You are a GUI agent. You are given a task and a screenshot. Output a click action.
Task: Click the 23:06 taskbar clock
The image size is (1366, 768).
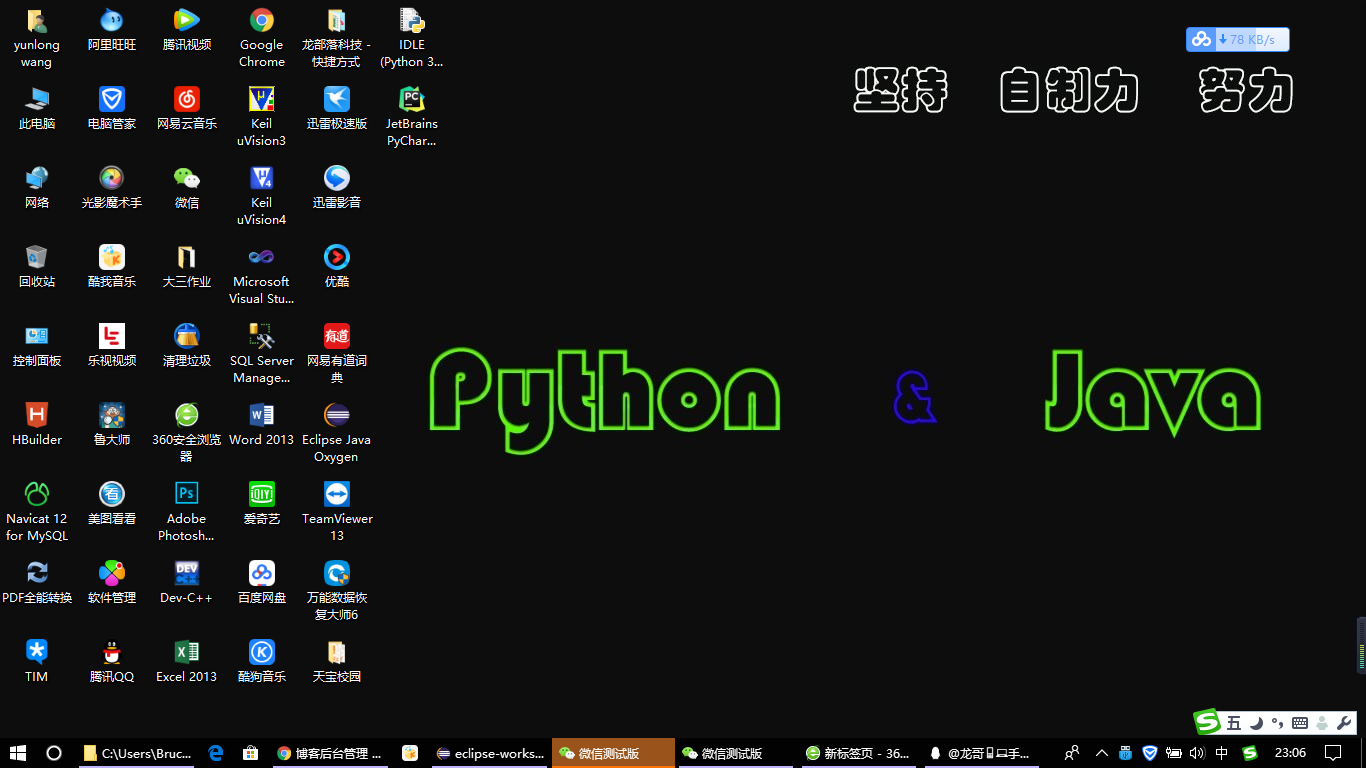(1290, 753)
